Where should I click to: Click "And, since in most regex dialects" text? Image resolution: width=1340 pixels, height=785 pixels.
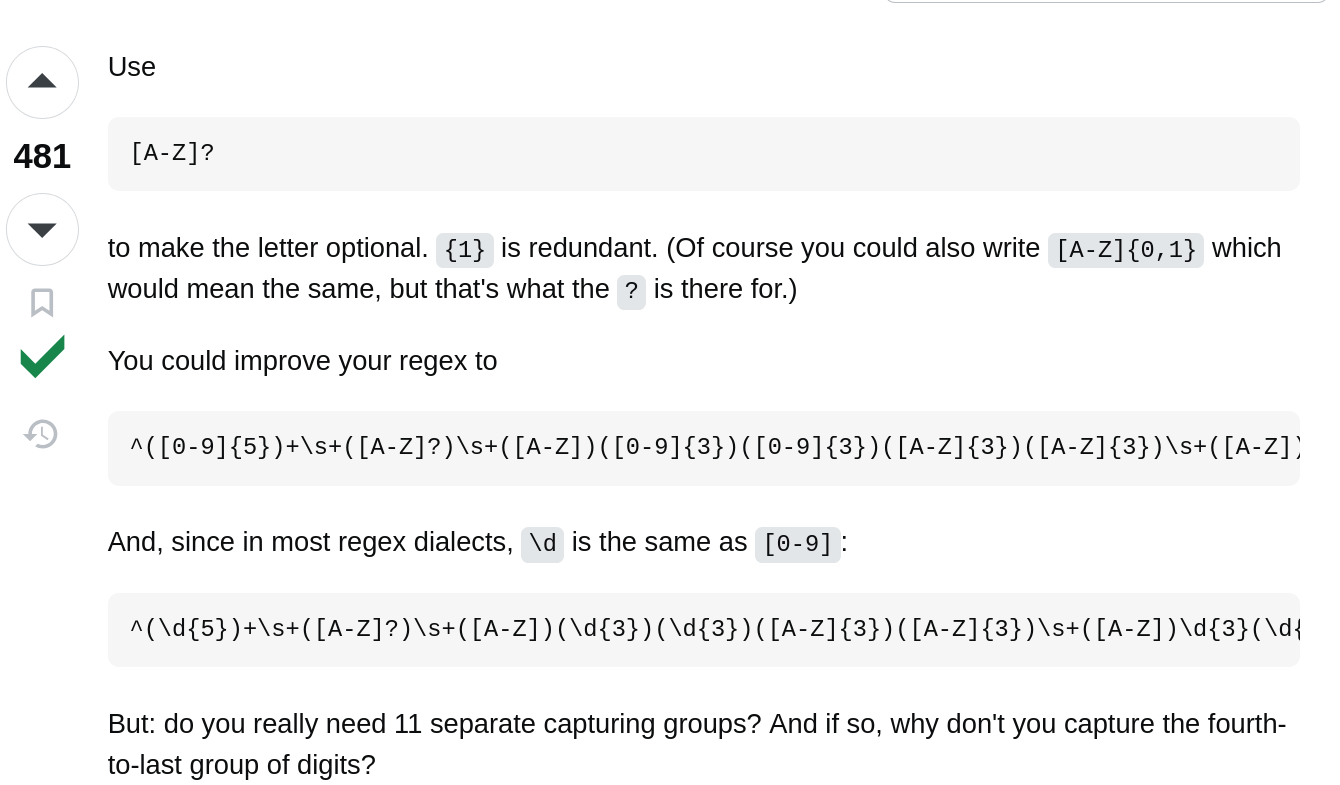310,542
